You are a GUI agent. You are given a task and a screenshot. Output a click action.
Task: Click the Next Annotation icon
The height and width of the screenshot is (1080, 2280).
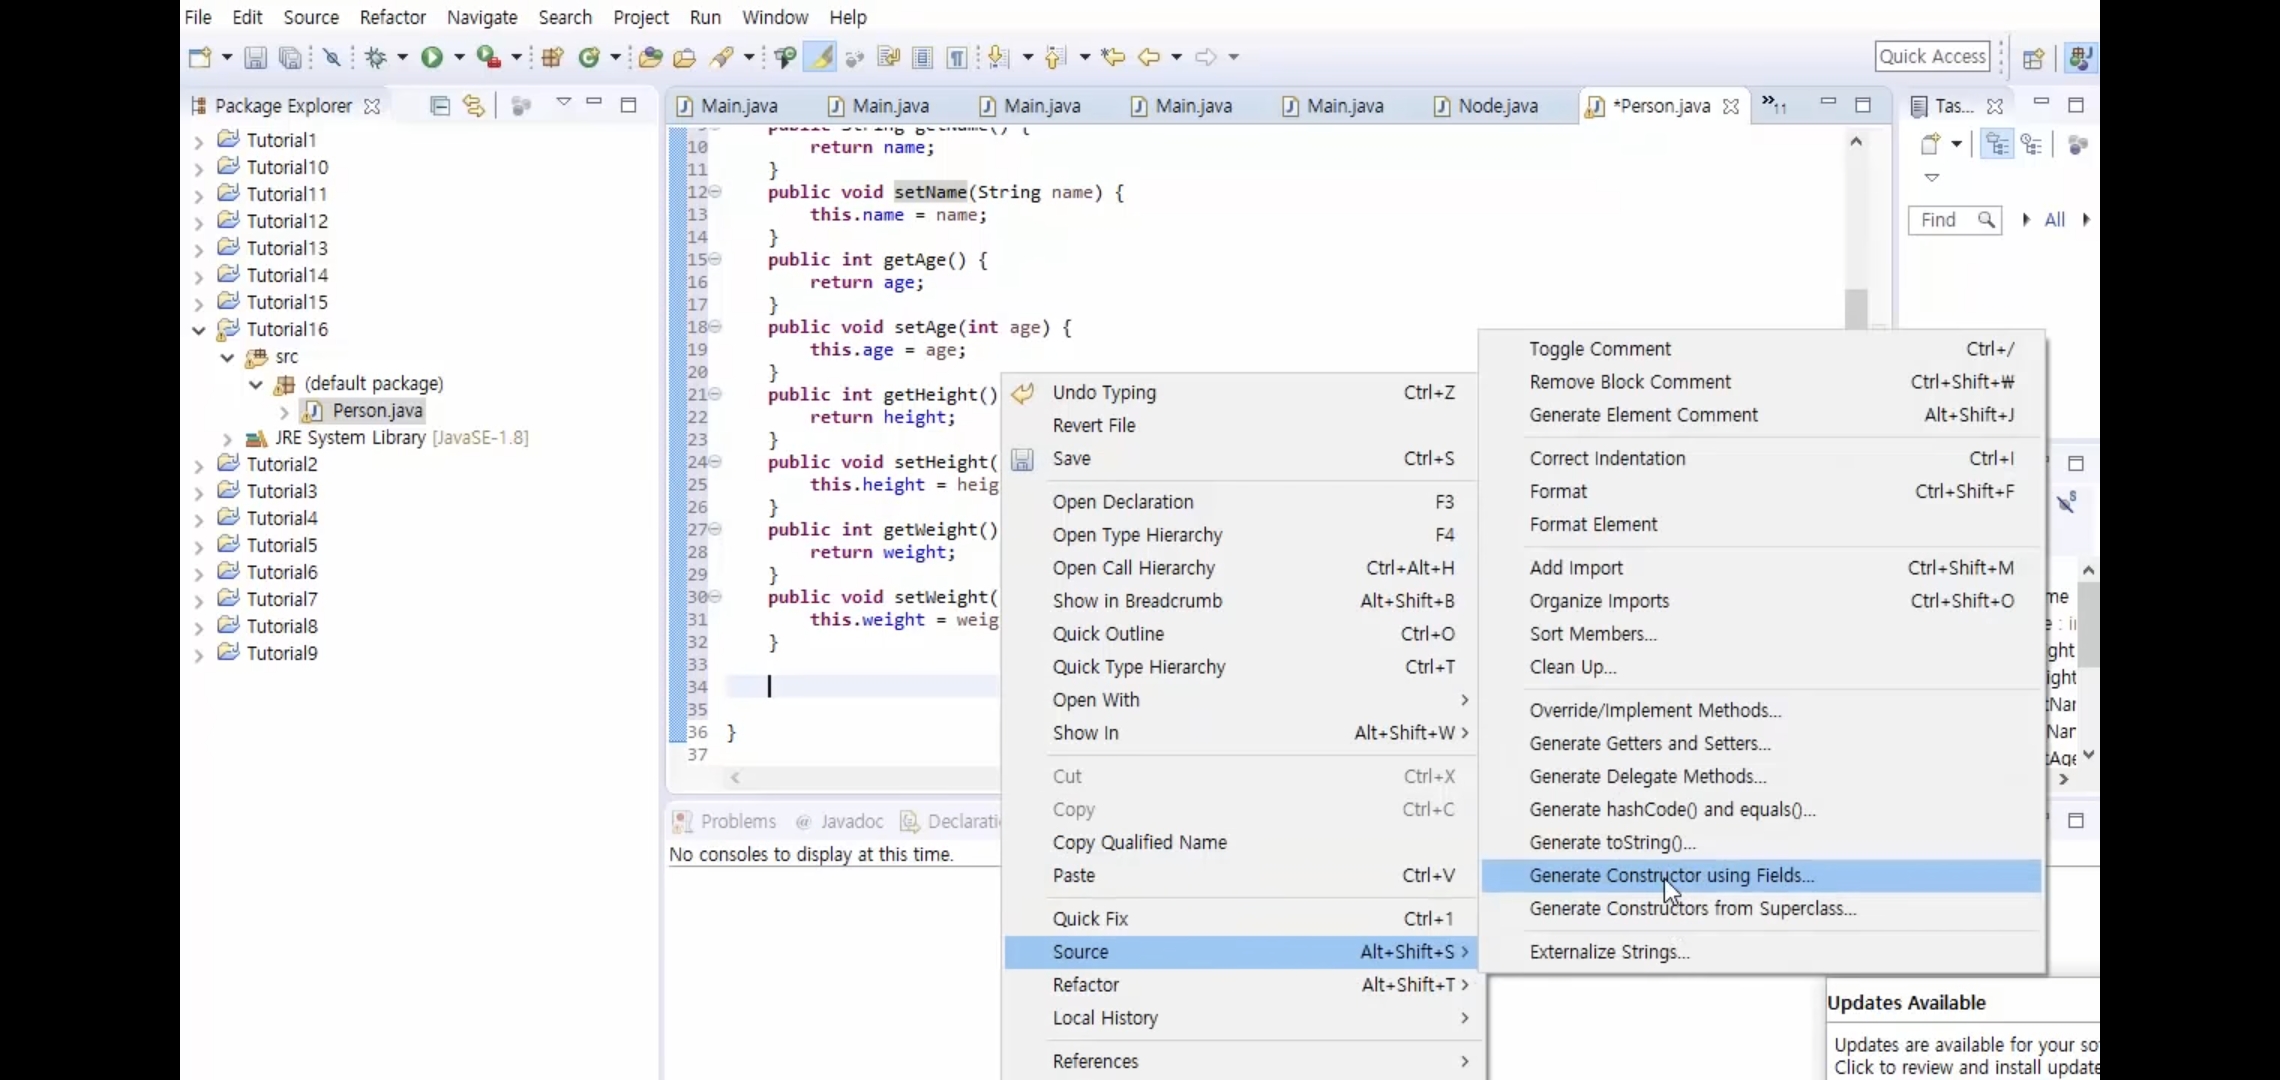(998, 57)
